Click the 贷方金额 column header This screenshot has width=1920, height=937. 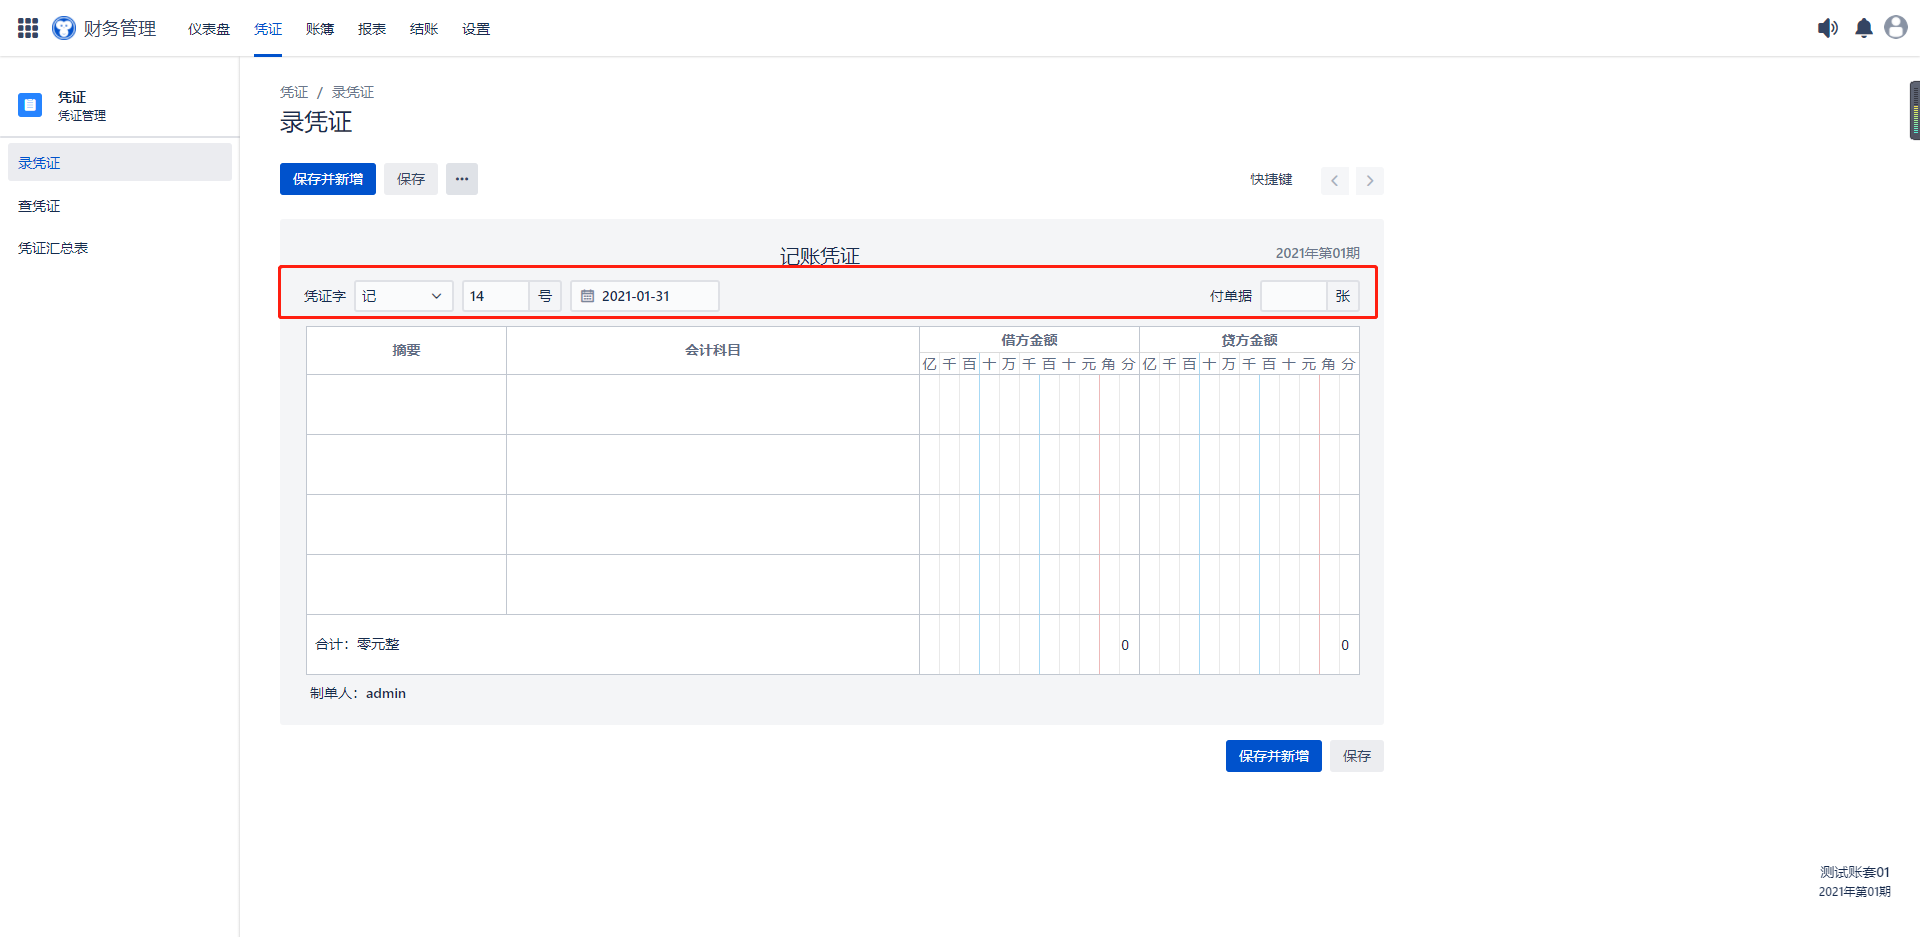(x=1249, y=340)
